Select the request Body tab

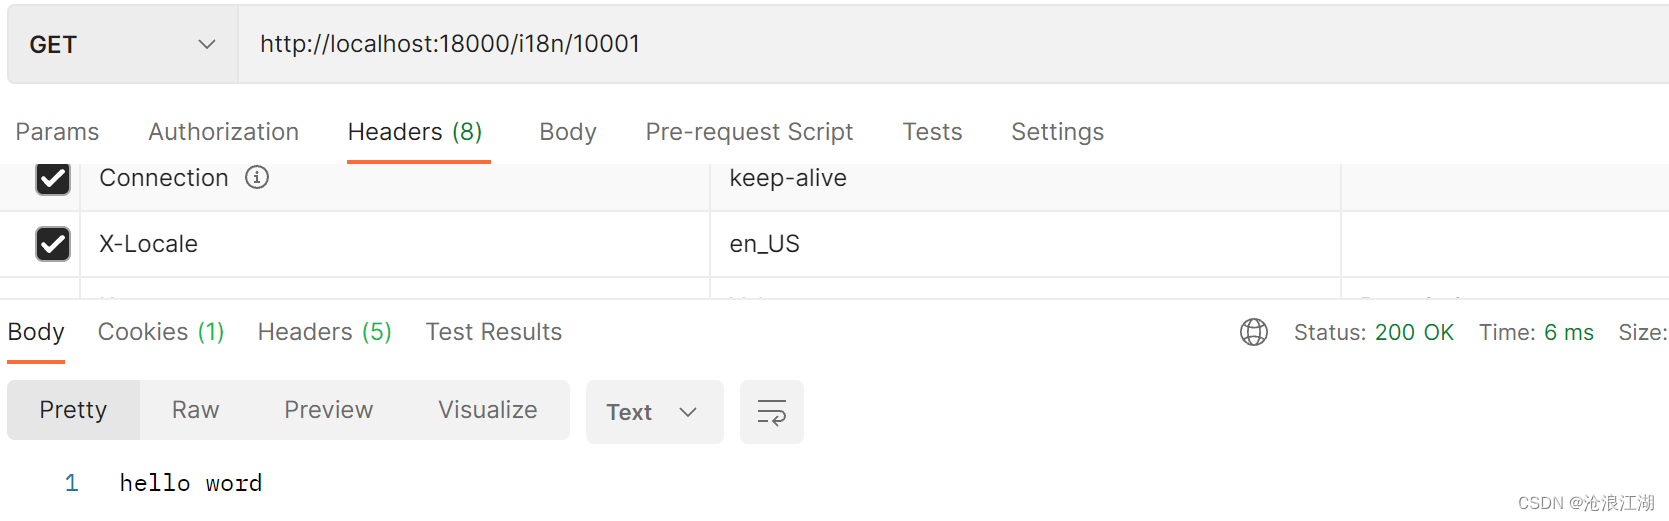point(568,132)
